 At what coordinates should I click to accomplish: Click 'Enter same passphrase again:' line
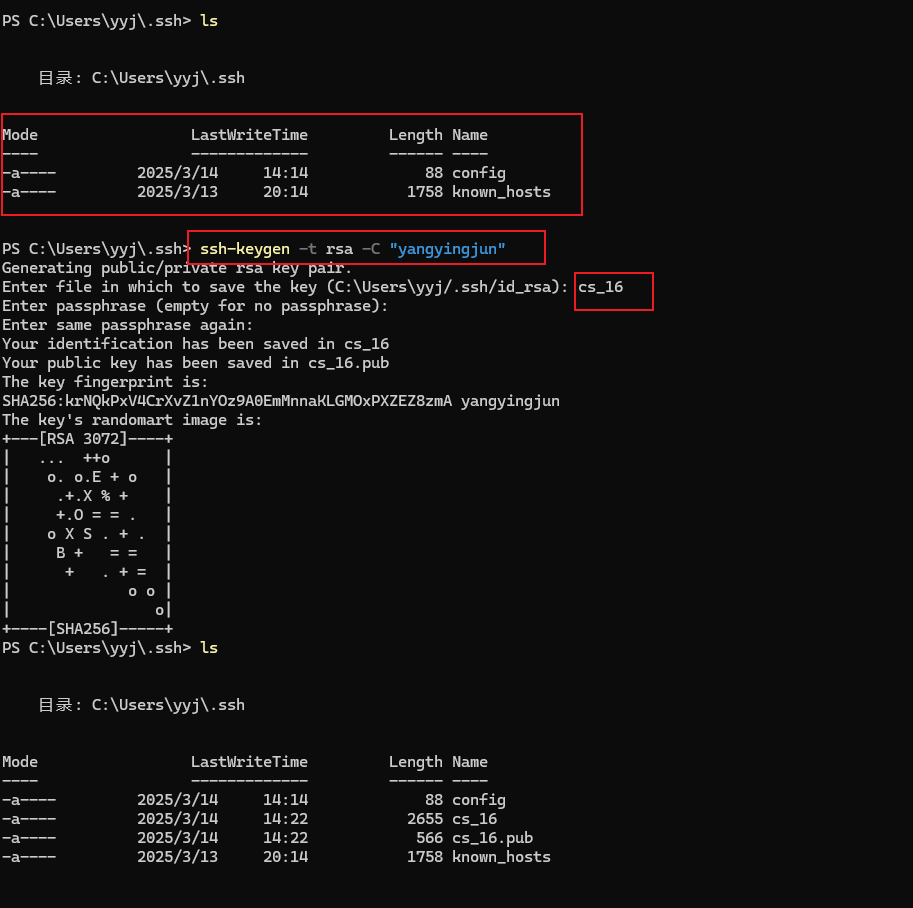tap(128, 325)
